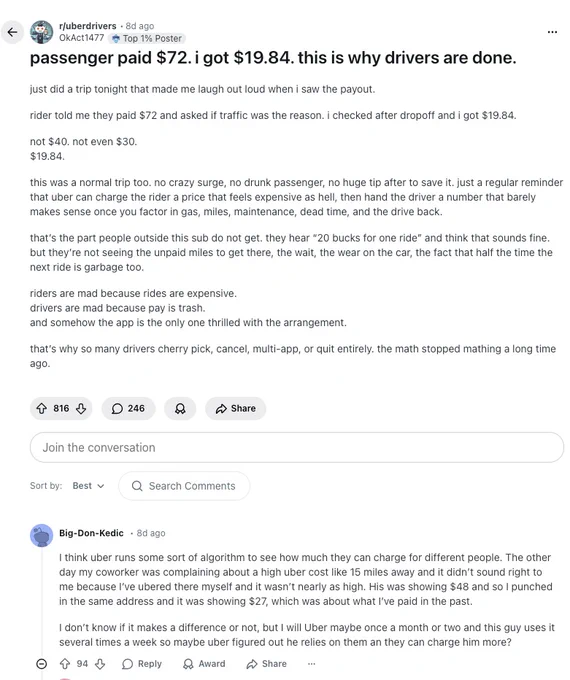570x680 pixels.
Task: Open the OkAct1477 user profile
Action: (82, 38)
